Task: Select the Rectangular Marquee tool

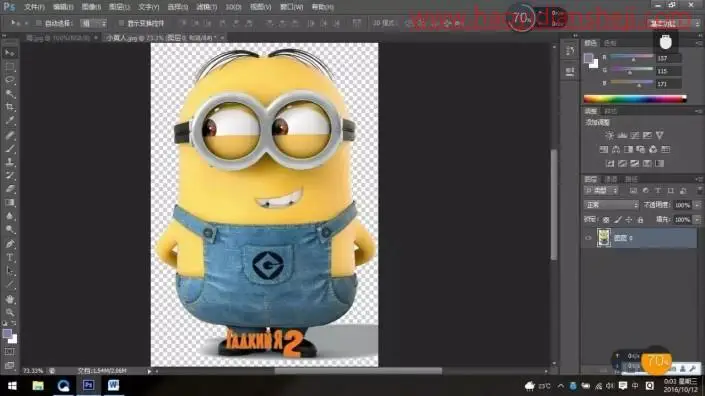Action: point(9,67)
